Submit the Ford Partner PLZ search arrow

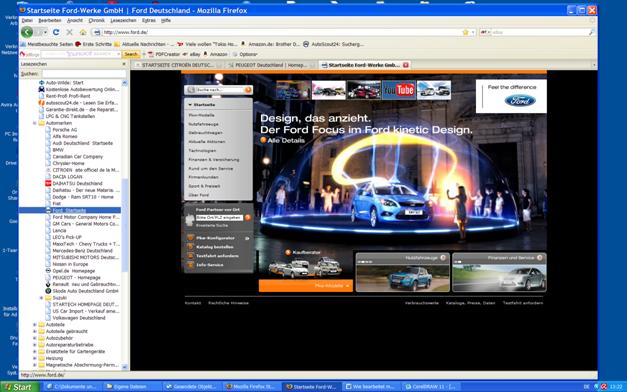pyautogui.click(x=248, y=218)
